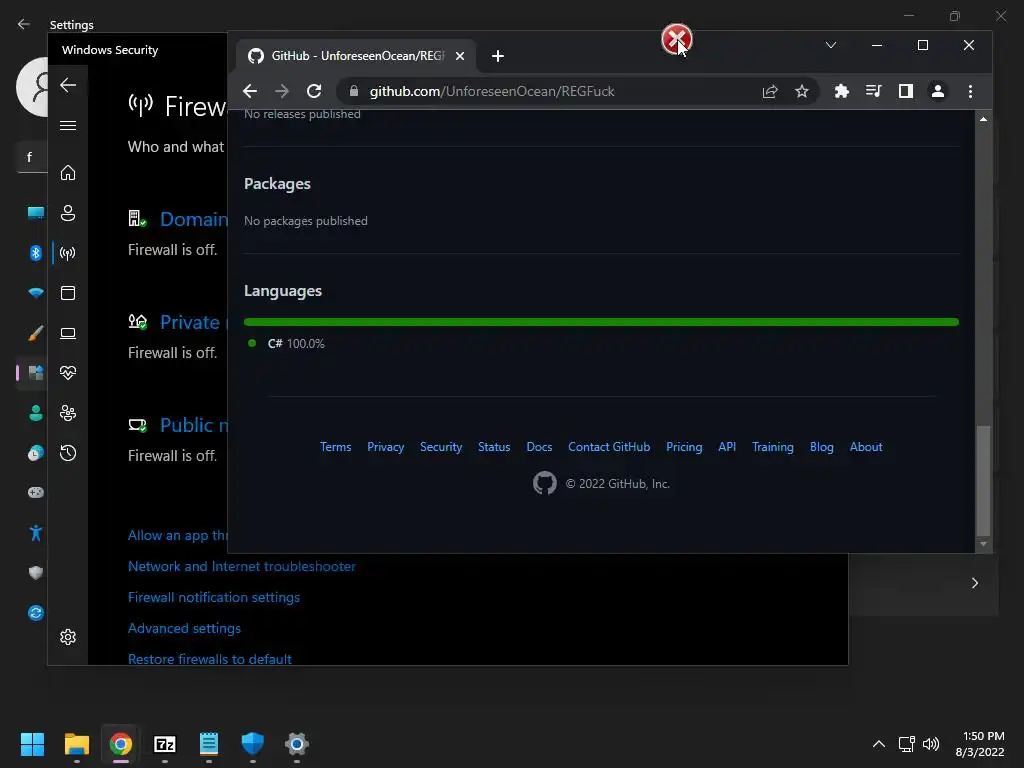The width and height of the screenshot is (1024, 768).
Task: Open Protection history sidebar icon
Action: [68, 453]
